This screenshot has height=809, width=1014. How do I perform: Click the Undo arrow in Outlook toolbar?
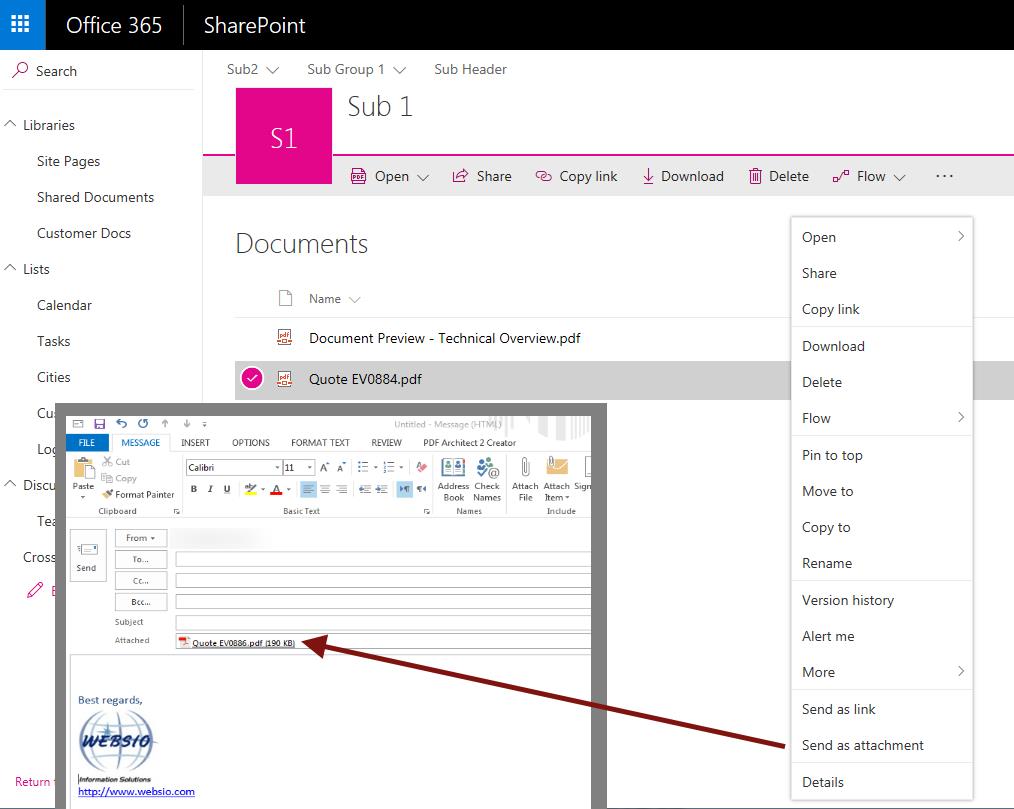point(122,424)
